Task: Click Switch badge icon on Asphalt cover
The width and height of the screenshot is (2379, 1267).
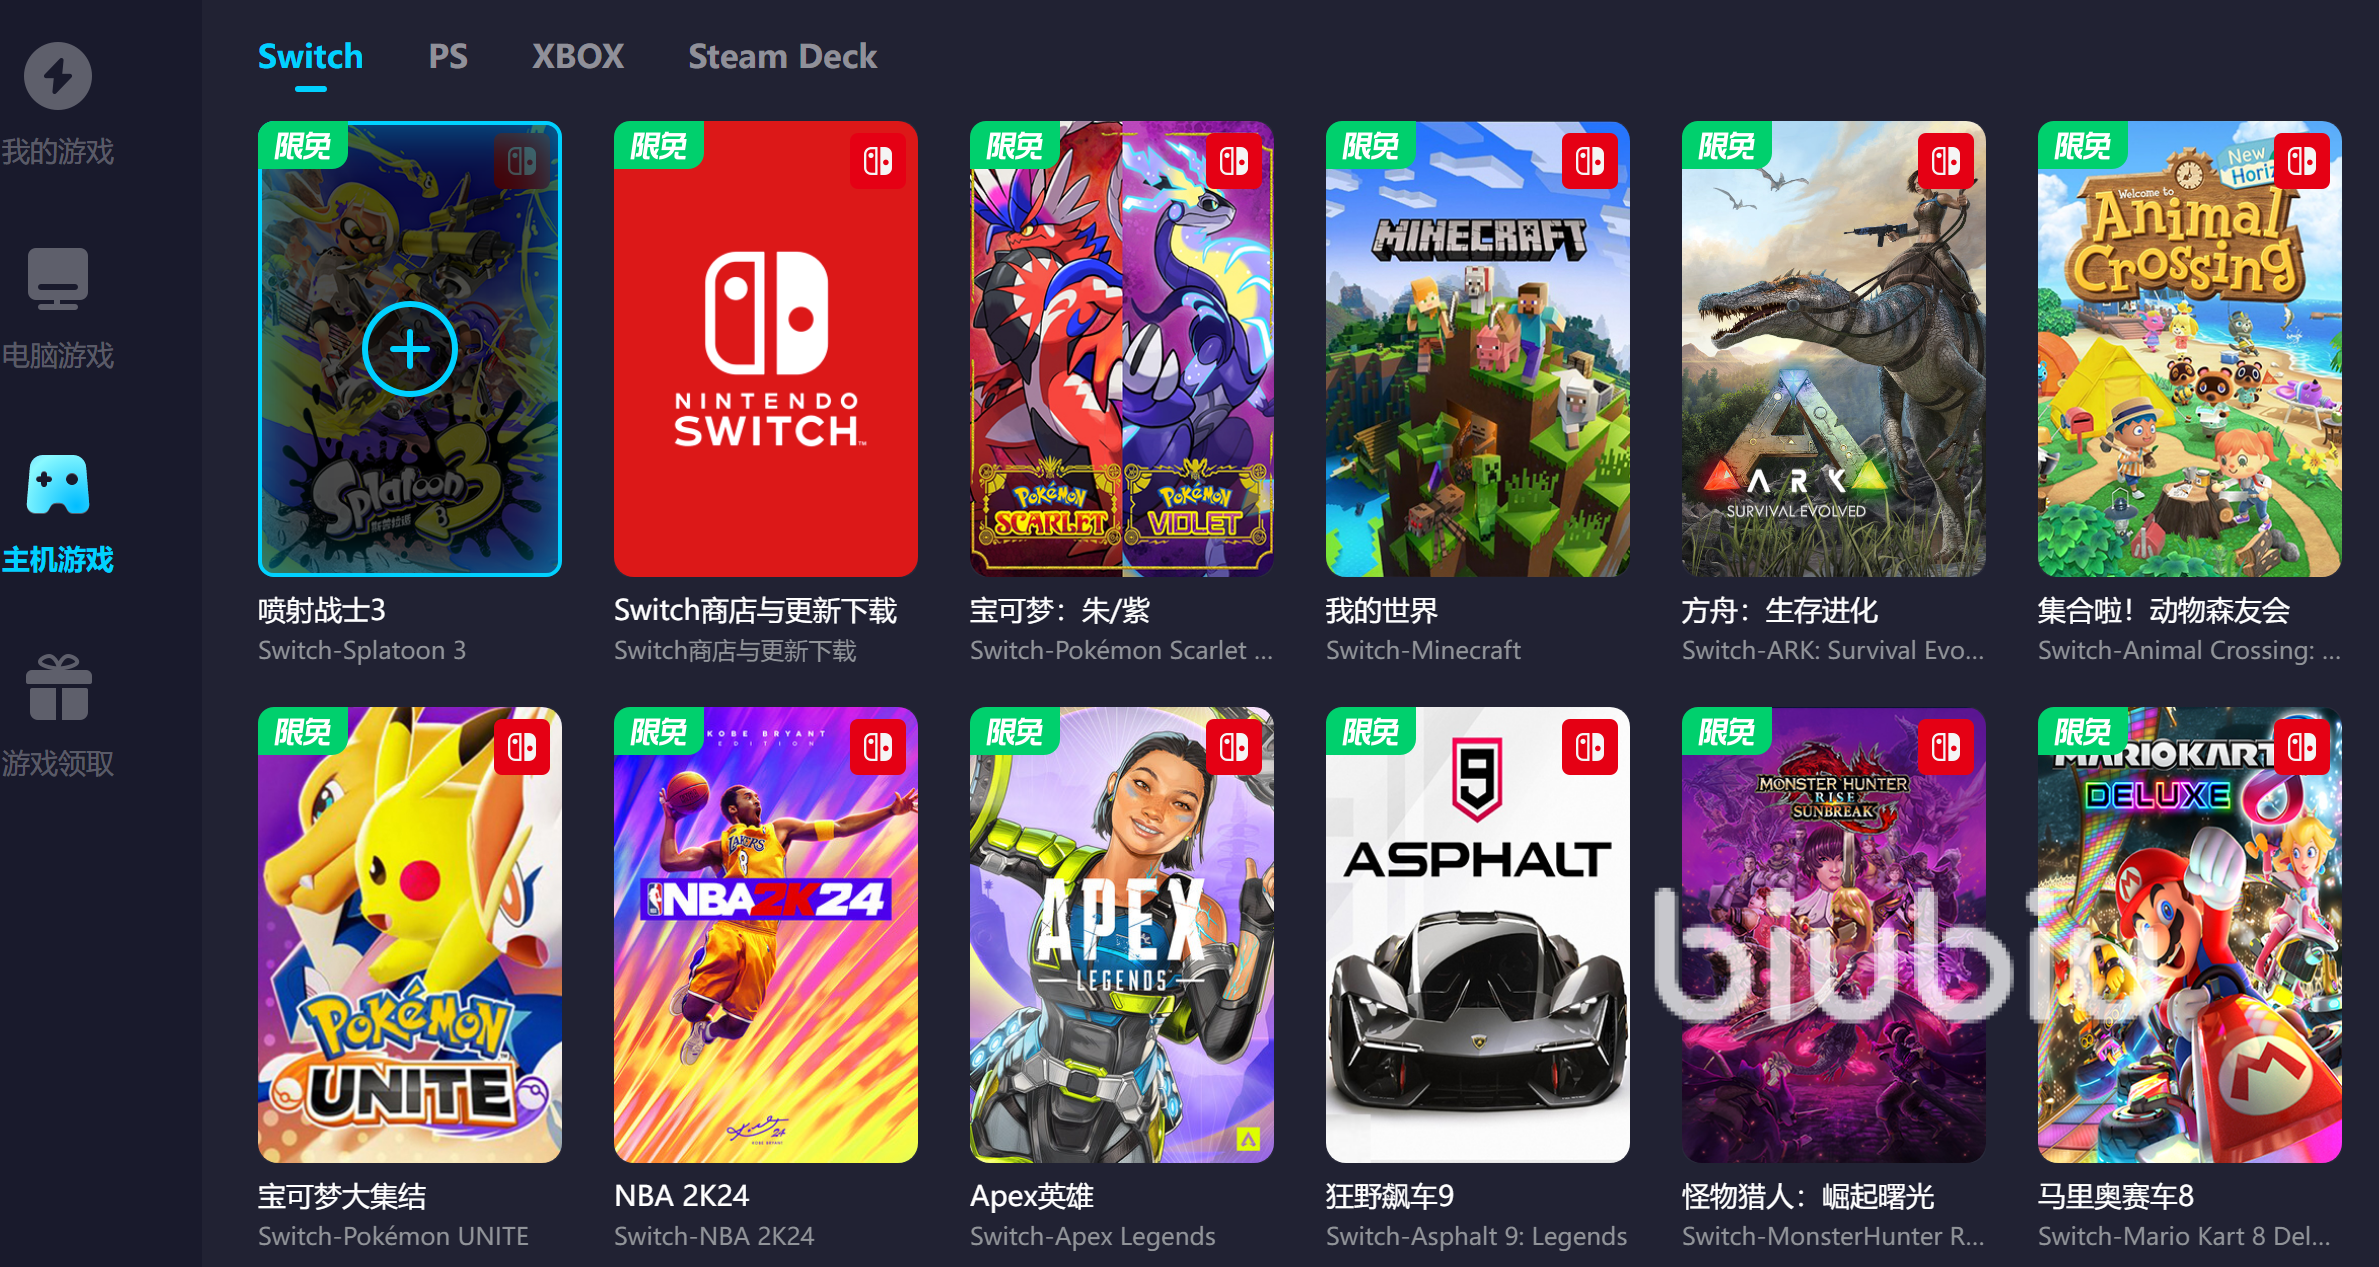Action: tap(1590, 747)
